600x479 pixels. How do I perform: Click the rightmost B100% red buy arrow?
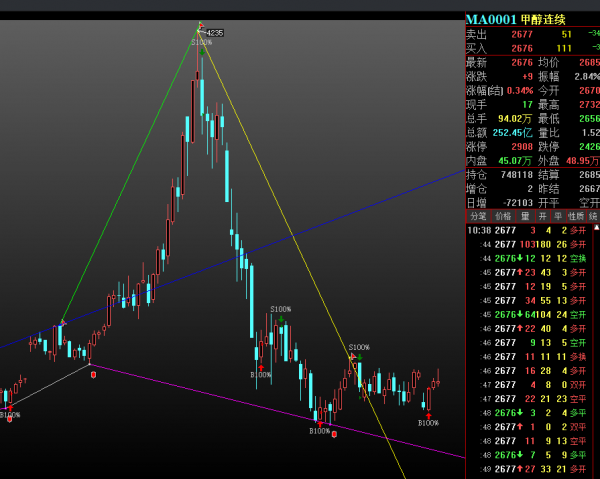point(427,414)
